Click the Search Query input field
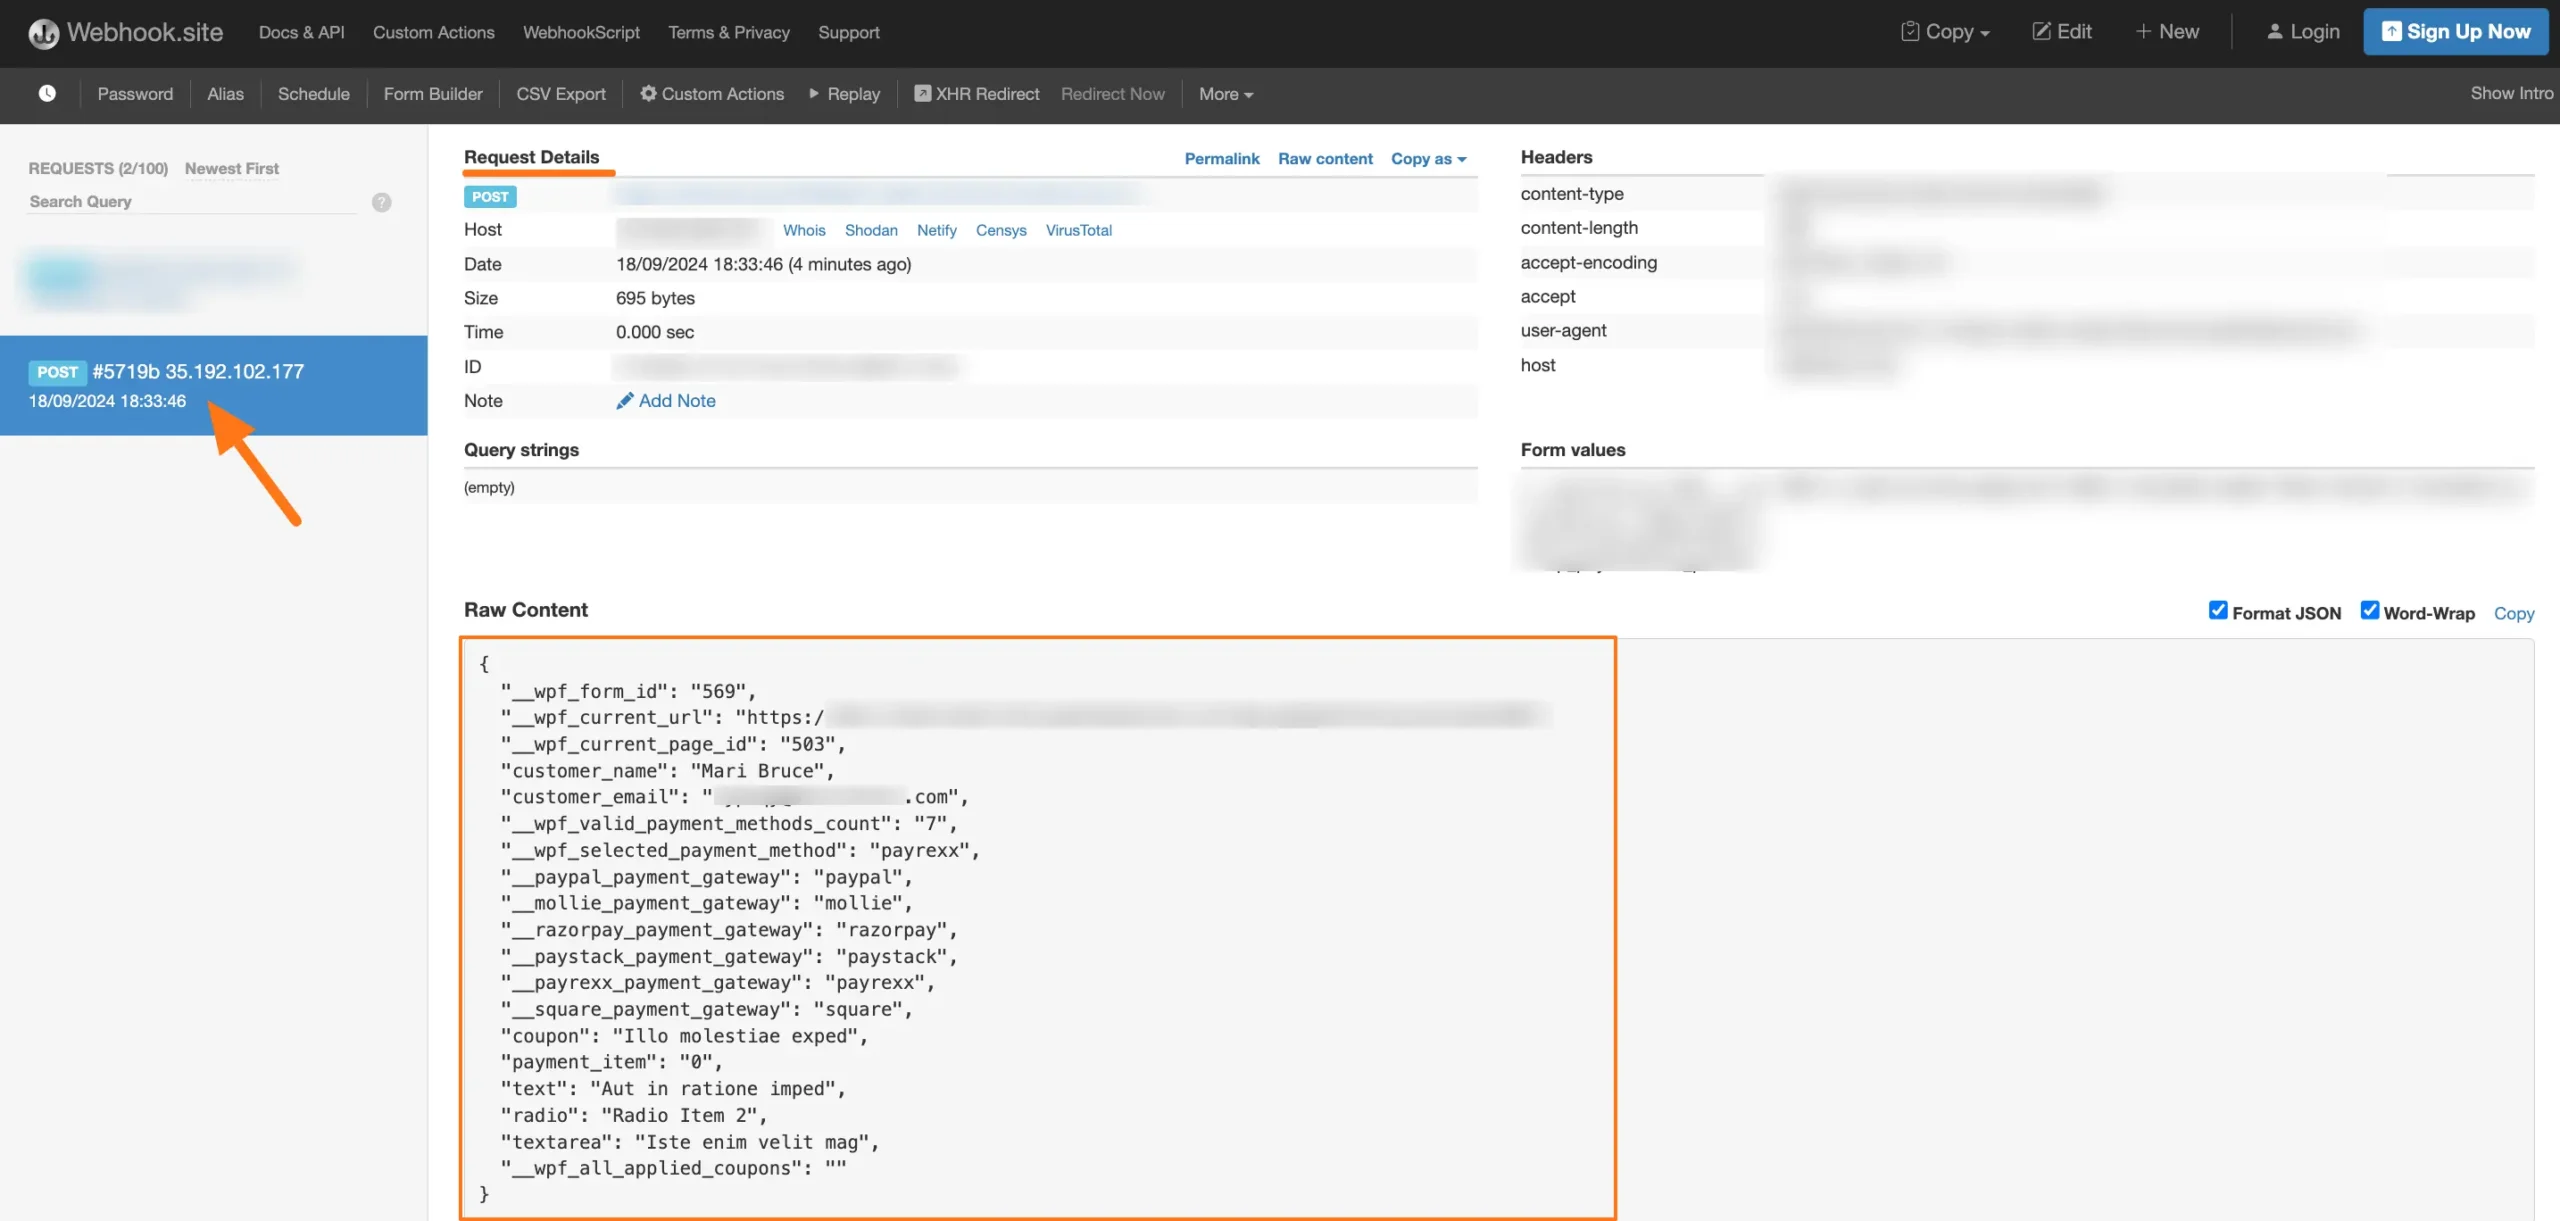2560x1221 pixels. [190, 202]
